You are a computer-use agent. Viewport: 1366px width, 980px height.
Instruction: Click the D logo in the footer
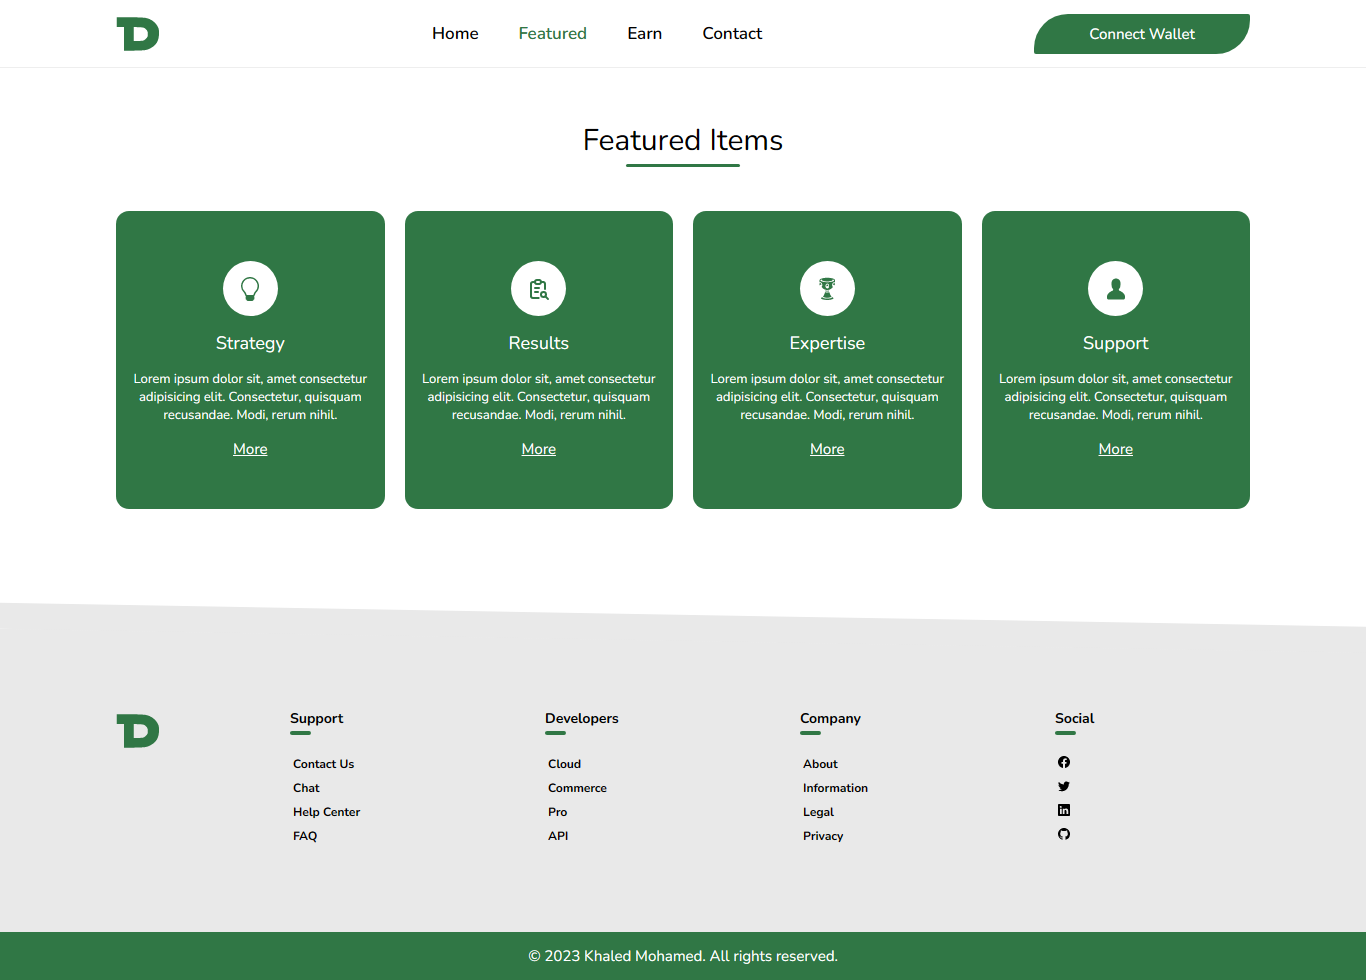(x=137, y=731)
